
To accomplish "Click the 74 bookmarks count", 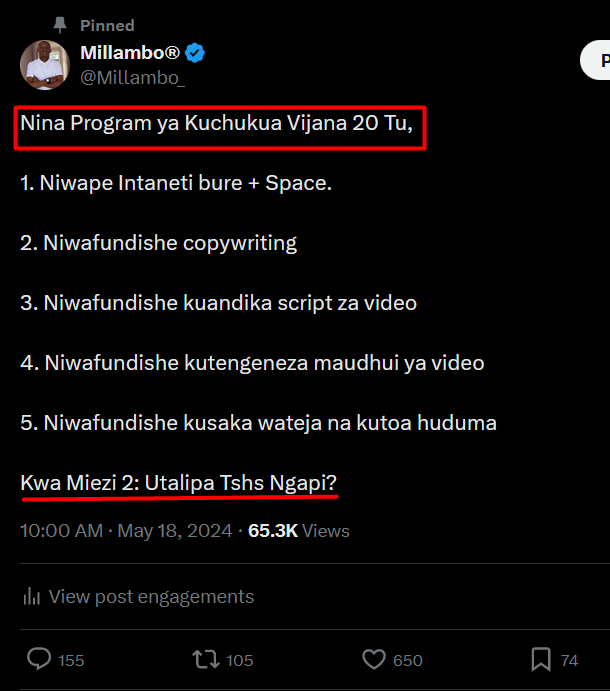I will click(x=569, y=660).
